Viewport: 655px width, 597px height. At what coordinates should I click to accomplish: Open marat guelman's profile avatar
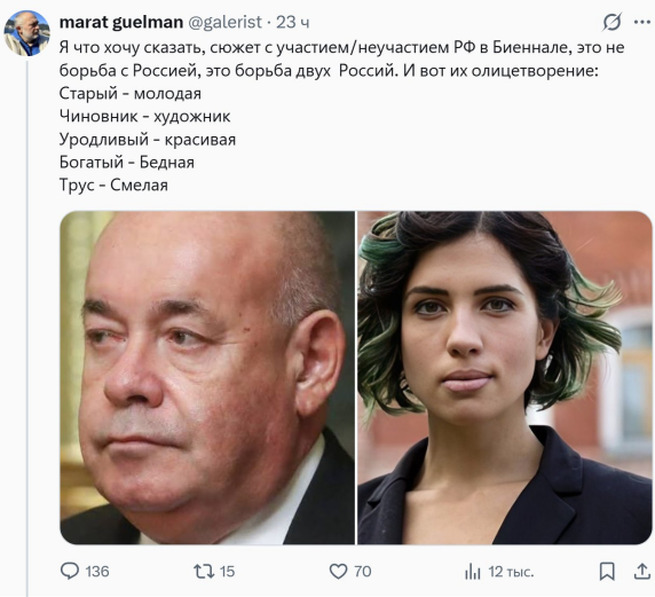(x=27, y=33)
